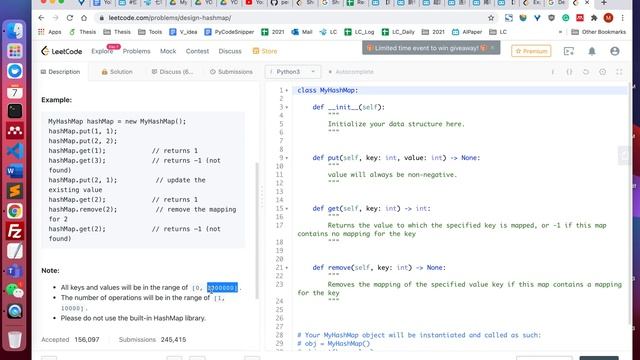
Task: Switch to the Solution tab
Action: [117, 72]
